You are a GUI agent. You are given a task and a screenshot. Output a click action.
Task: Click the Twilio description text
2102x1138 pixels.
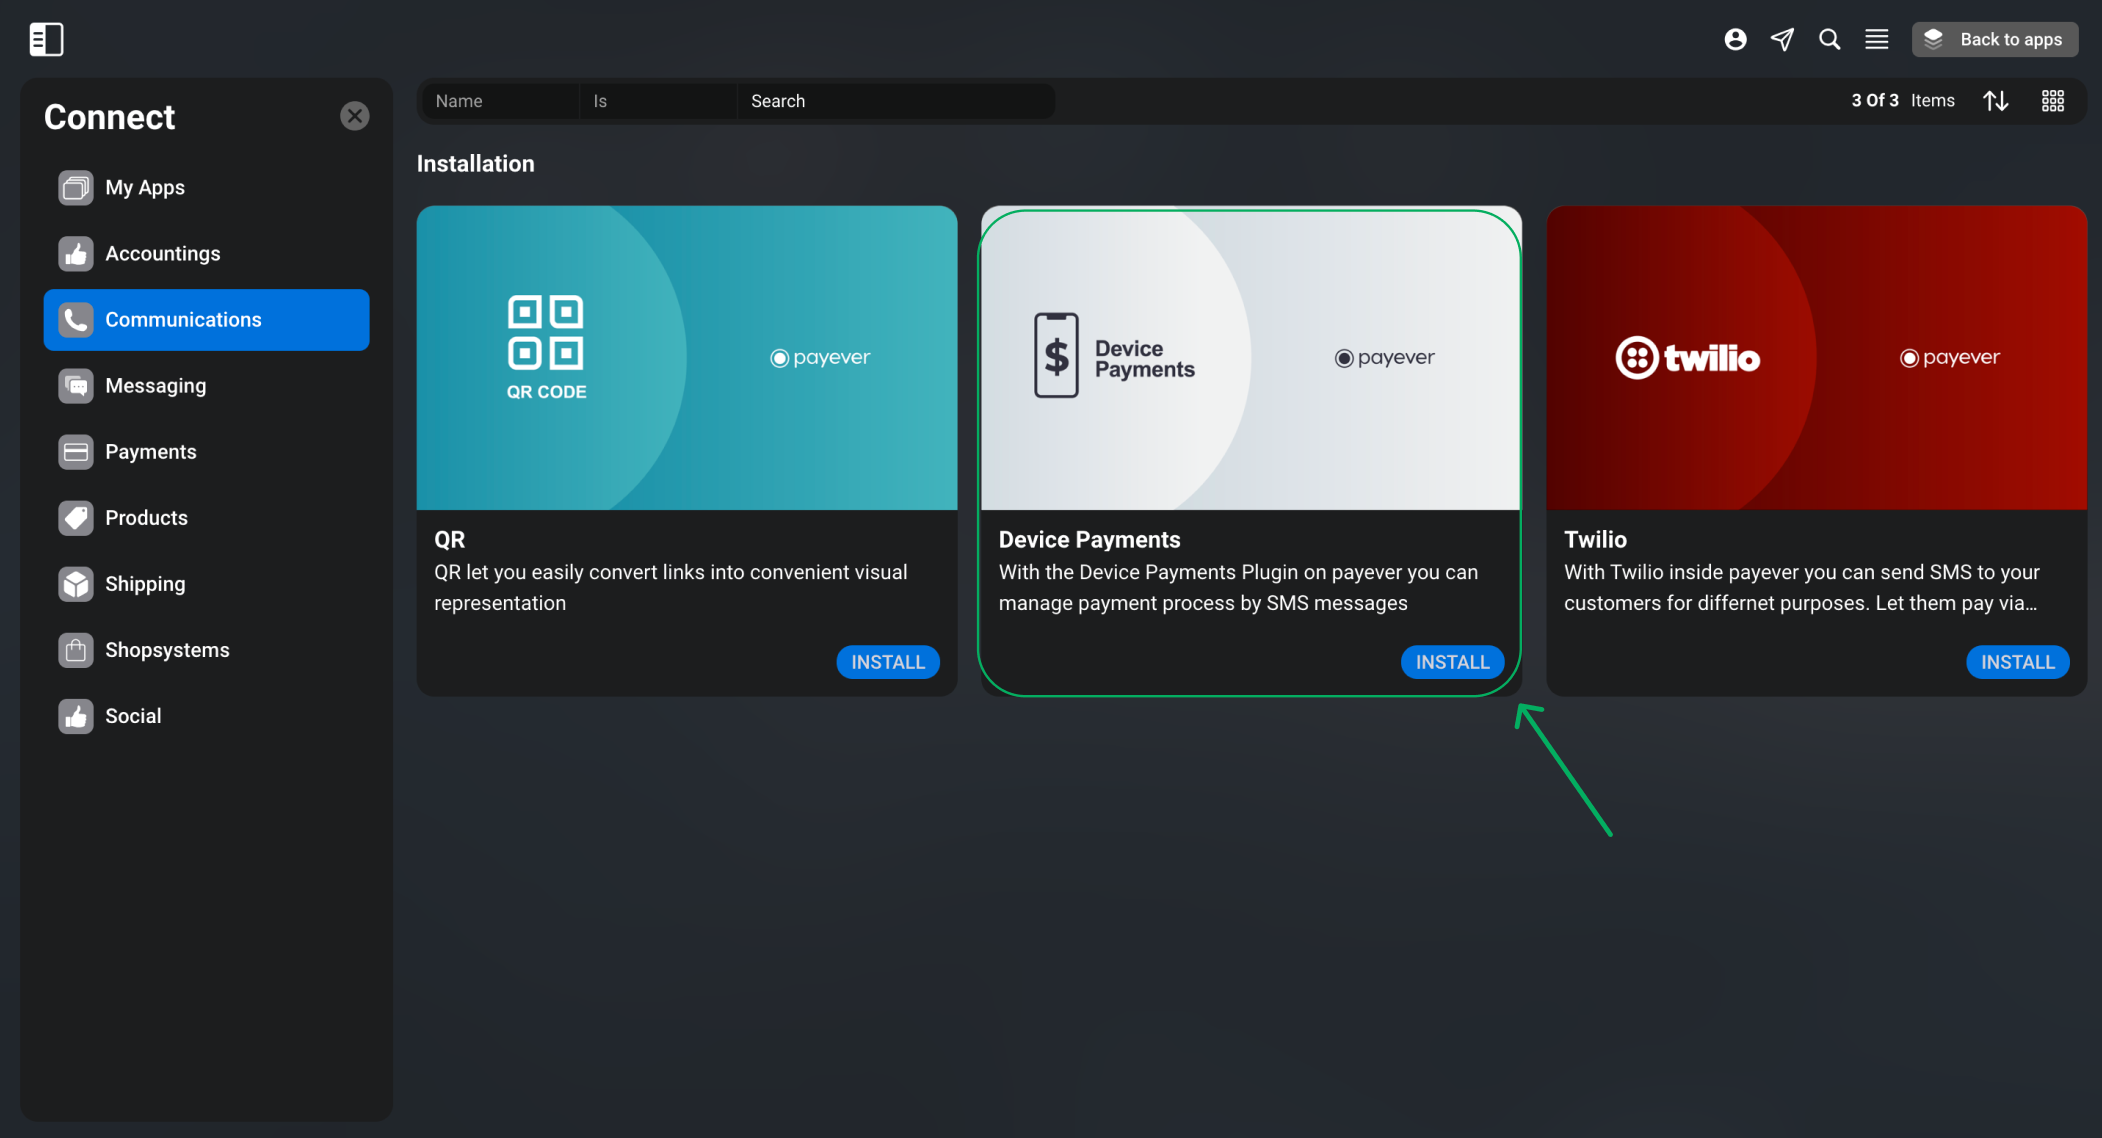coord(1802,588)
